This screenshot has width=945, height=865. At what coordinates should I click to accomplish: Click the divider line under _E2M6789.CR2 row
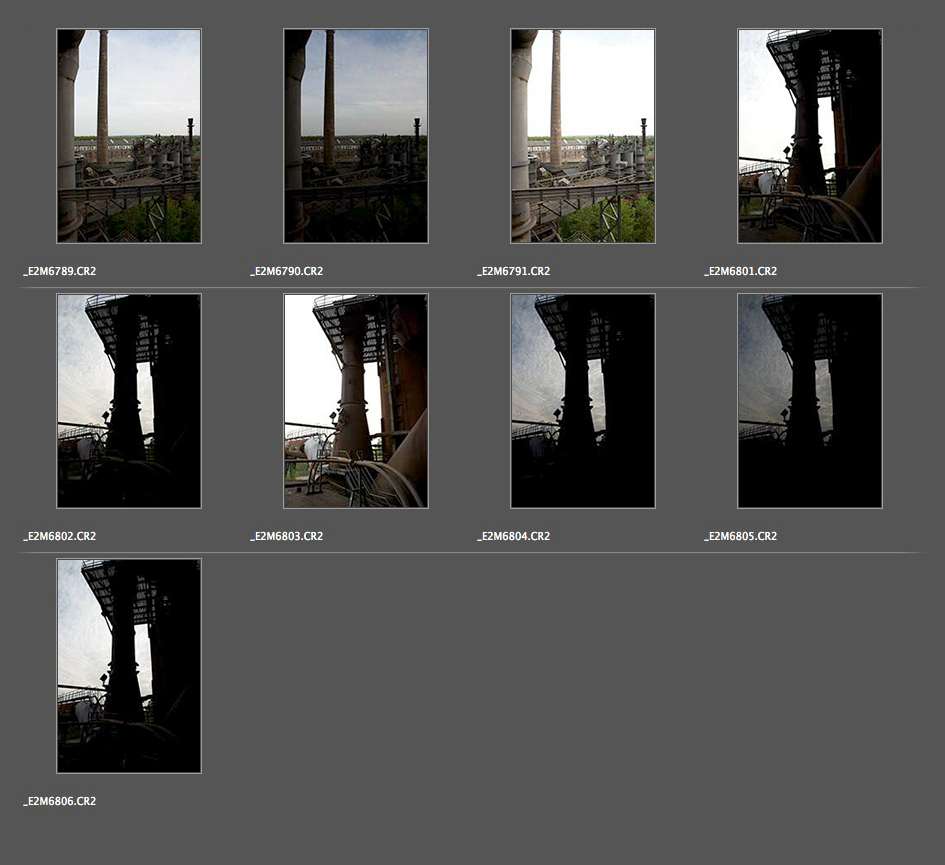[470, 288]
